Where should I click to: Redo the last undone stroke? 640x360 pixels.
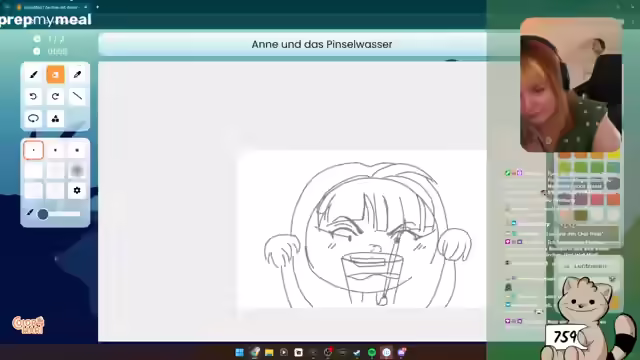pyautogui.click(x=55, y=96)
